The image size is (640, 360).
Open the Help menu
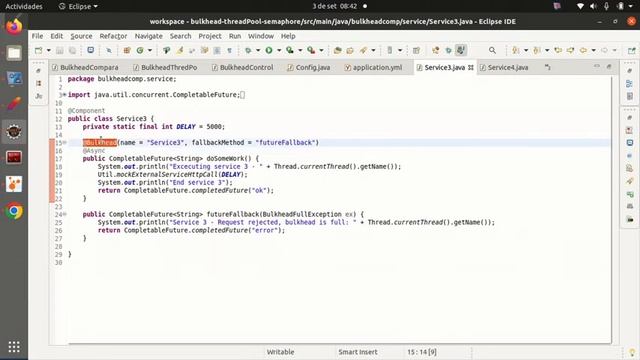coord(288,36)
